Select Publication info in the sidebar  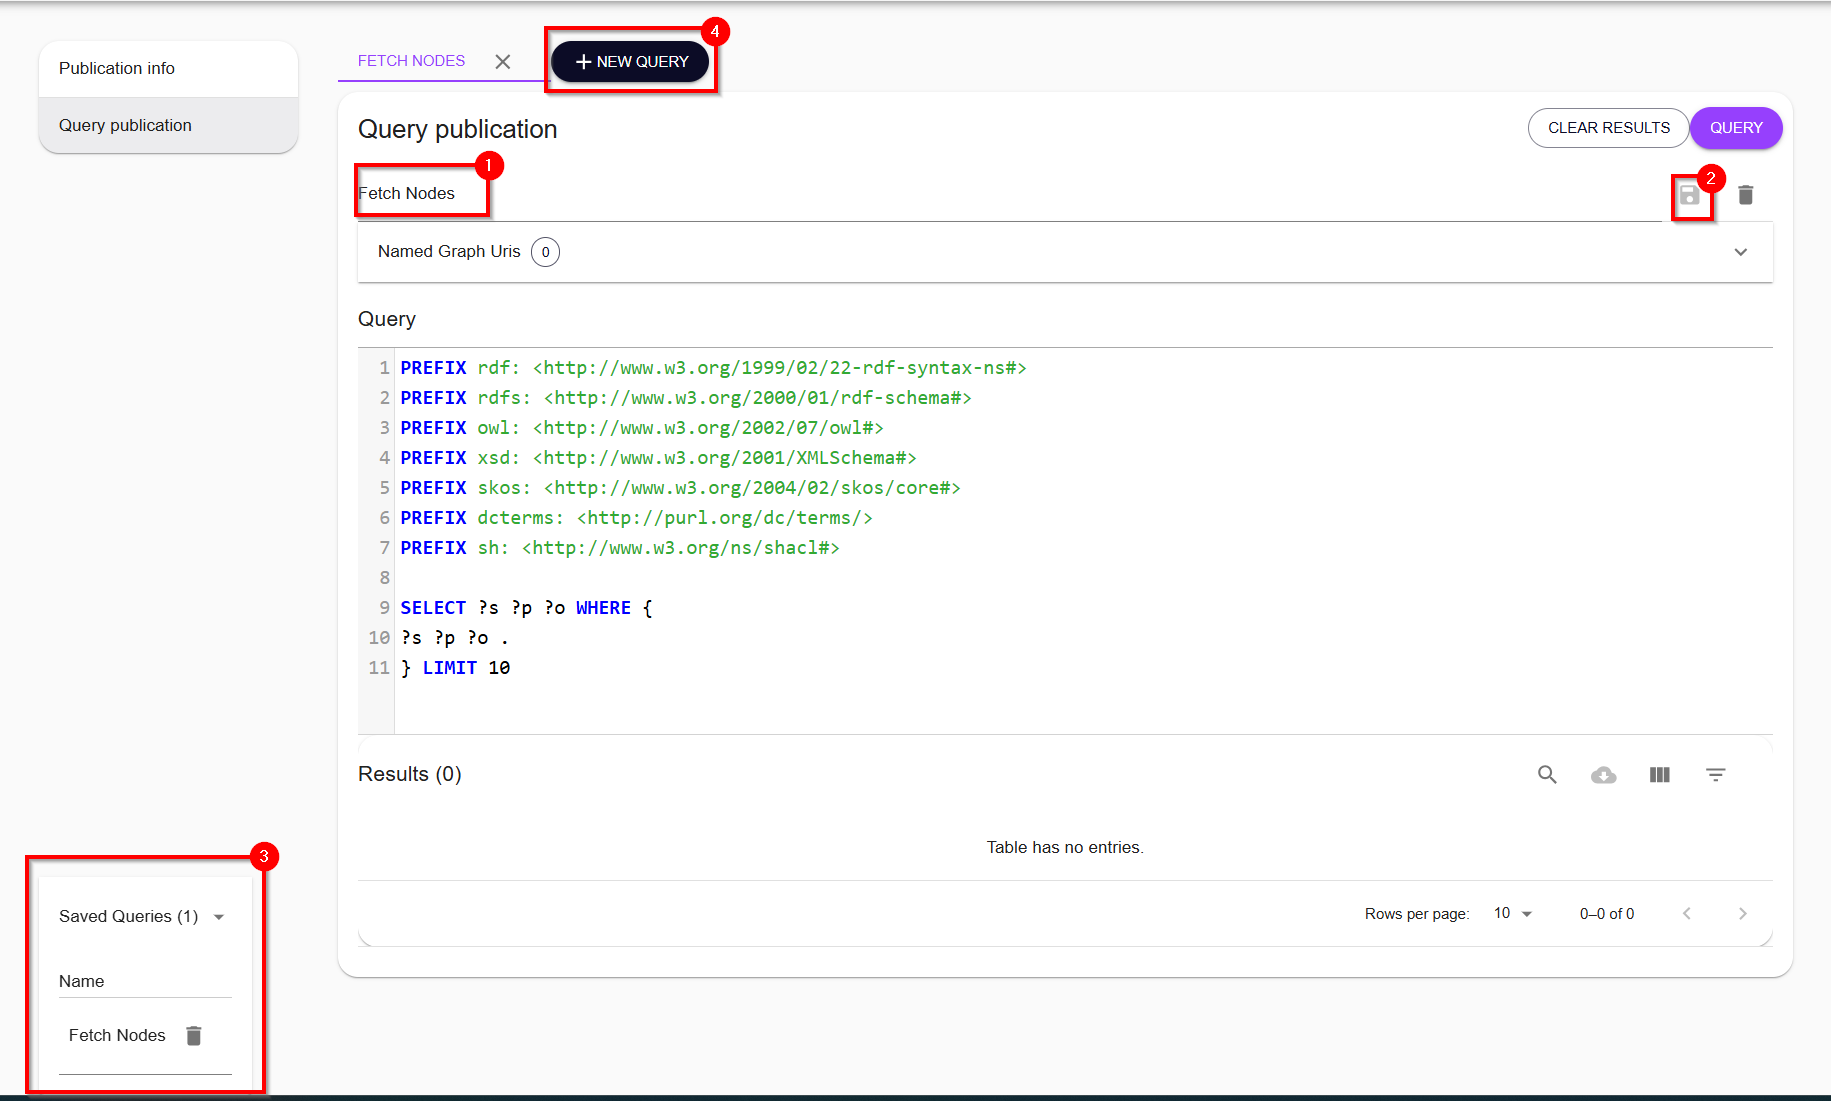(x=117, y=68)
